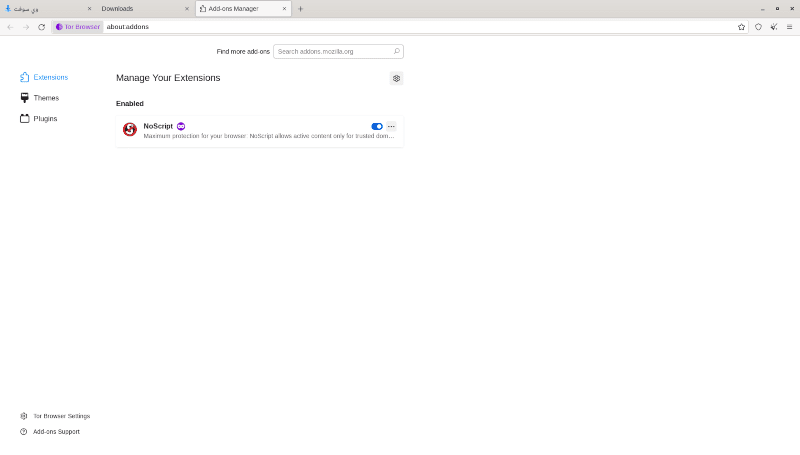Open the NoScript extension name
The image size is (800, 455).
coord(158,126)
